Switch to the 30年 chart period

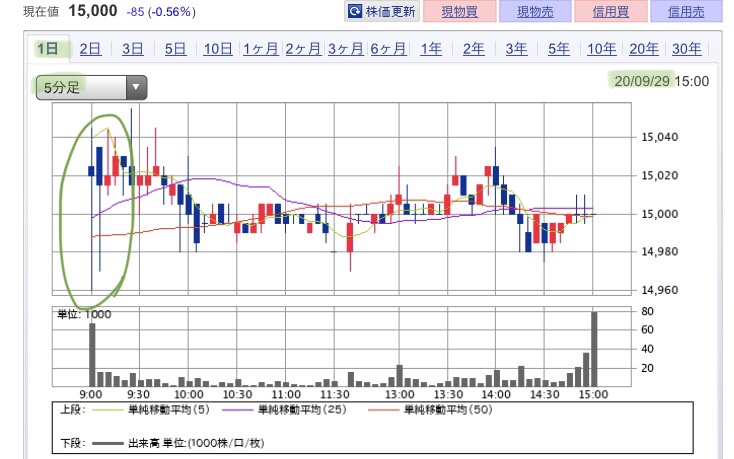point(687,49)
